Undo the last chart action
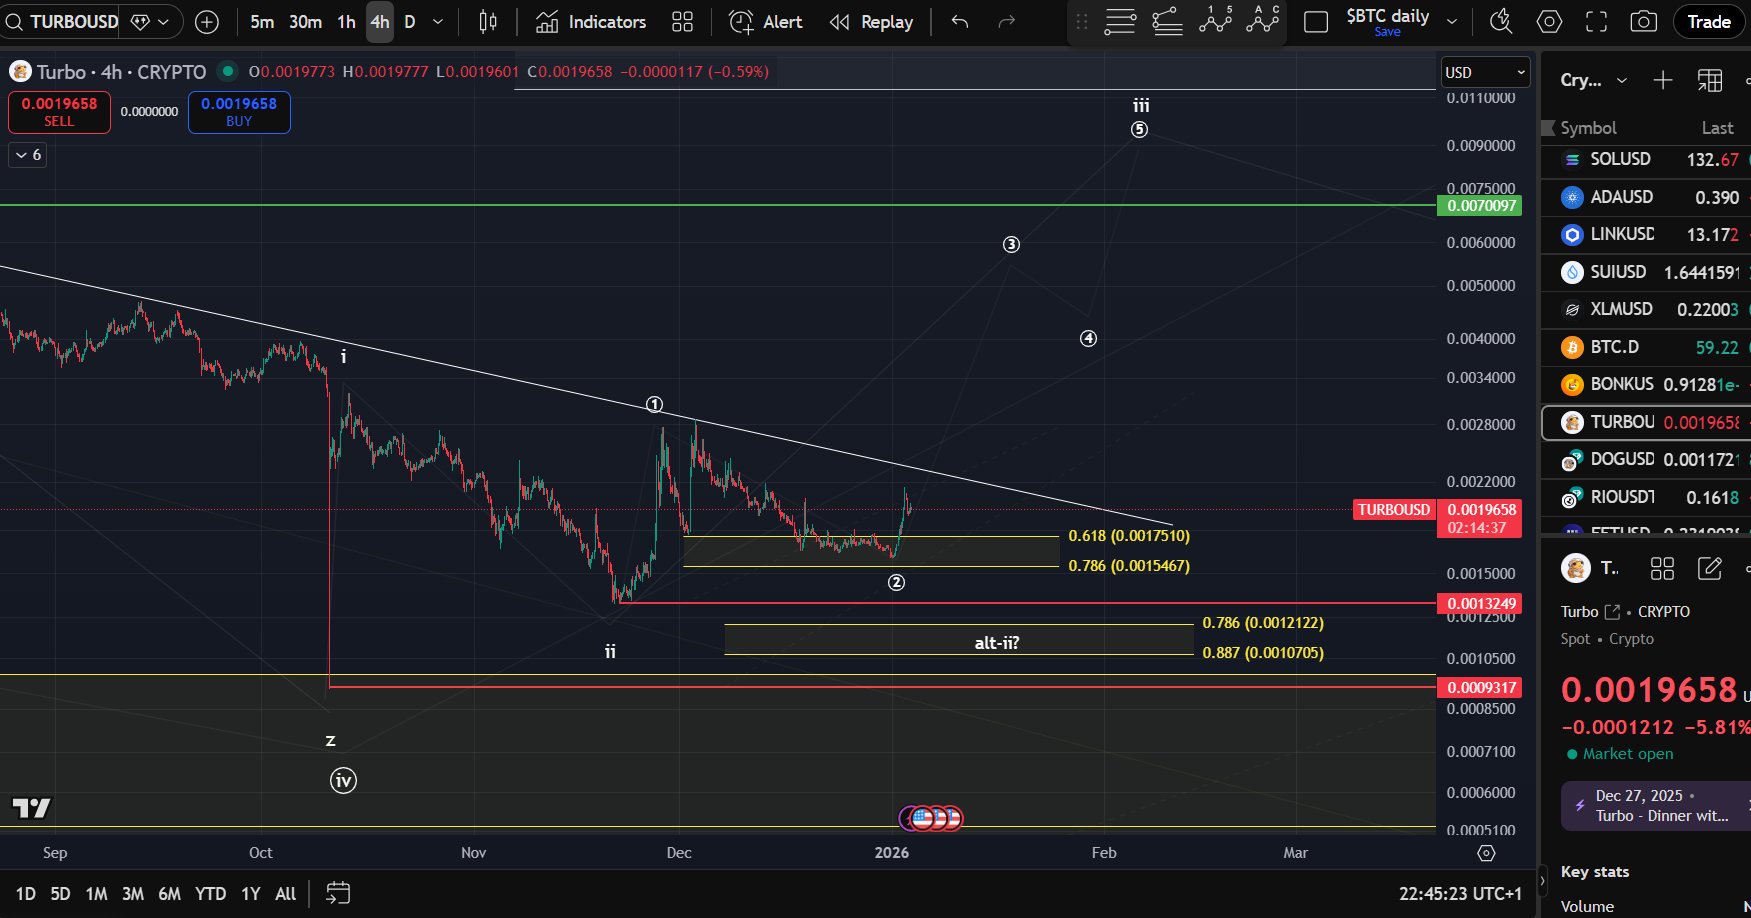Image resolution: width=1751 pixels, height=918 pixels. 960,22
